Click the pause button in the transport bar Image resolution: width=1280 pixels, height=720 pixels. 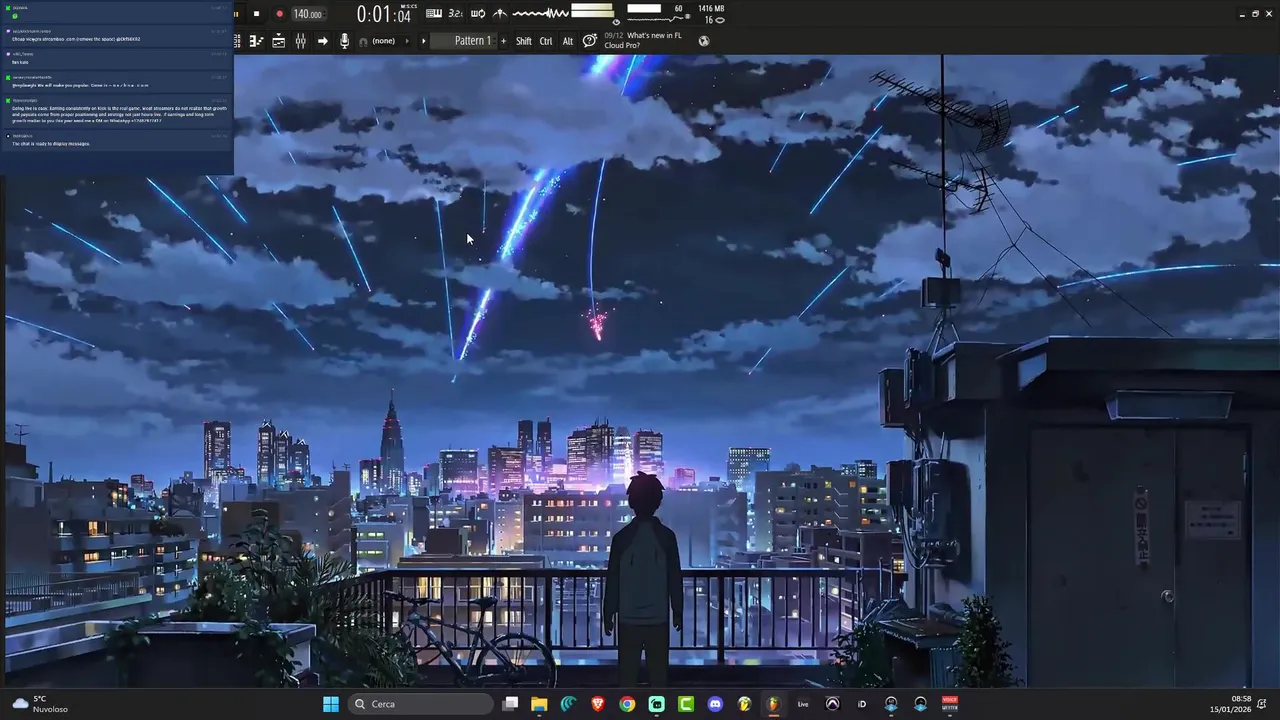236,14
